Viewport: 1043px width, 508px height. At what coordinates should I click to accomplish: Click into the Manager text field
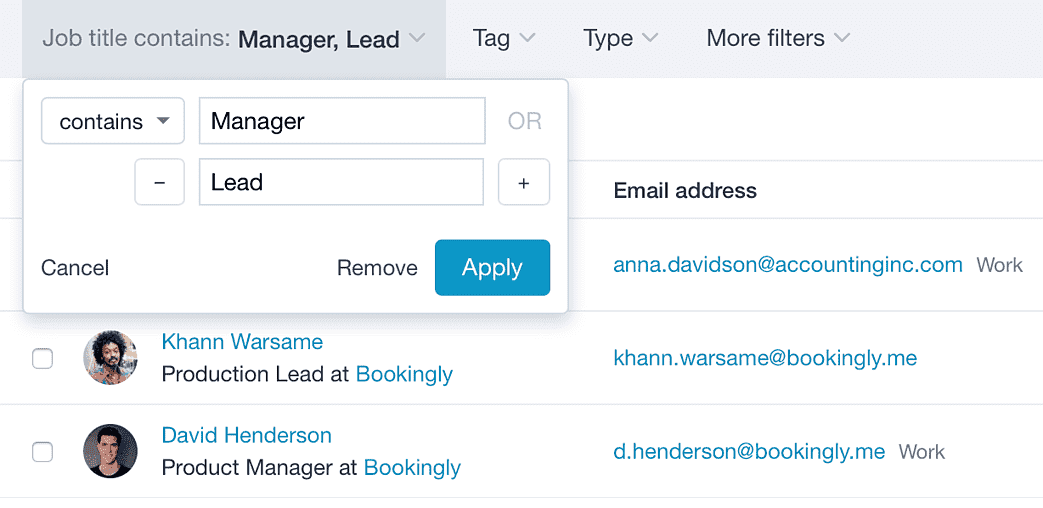tap(342, 121)
